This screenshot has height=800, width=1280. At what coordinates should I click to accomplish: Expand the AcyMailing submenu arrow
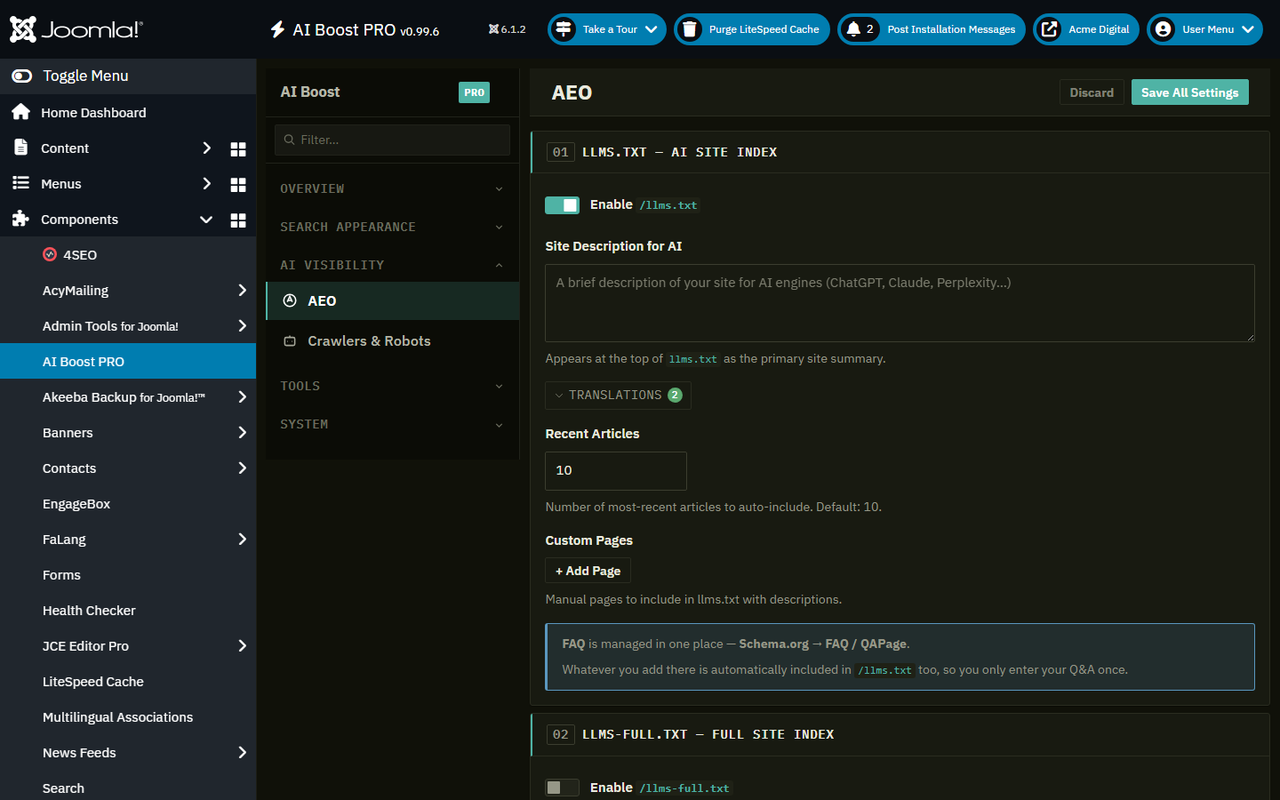coord(242,290)
